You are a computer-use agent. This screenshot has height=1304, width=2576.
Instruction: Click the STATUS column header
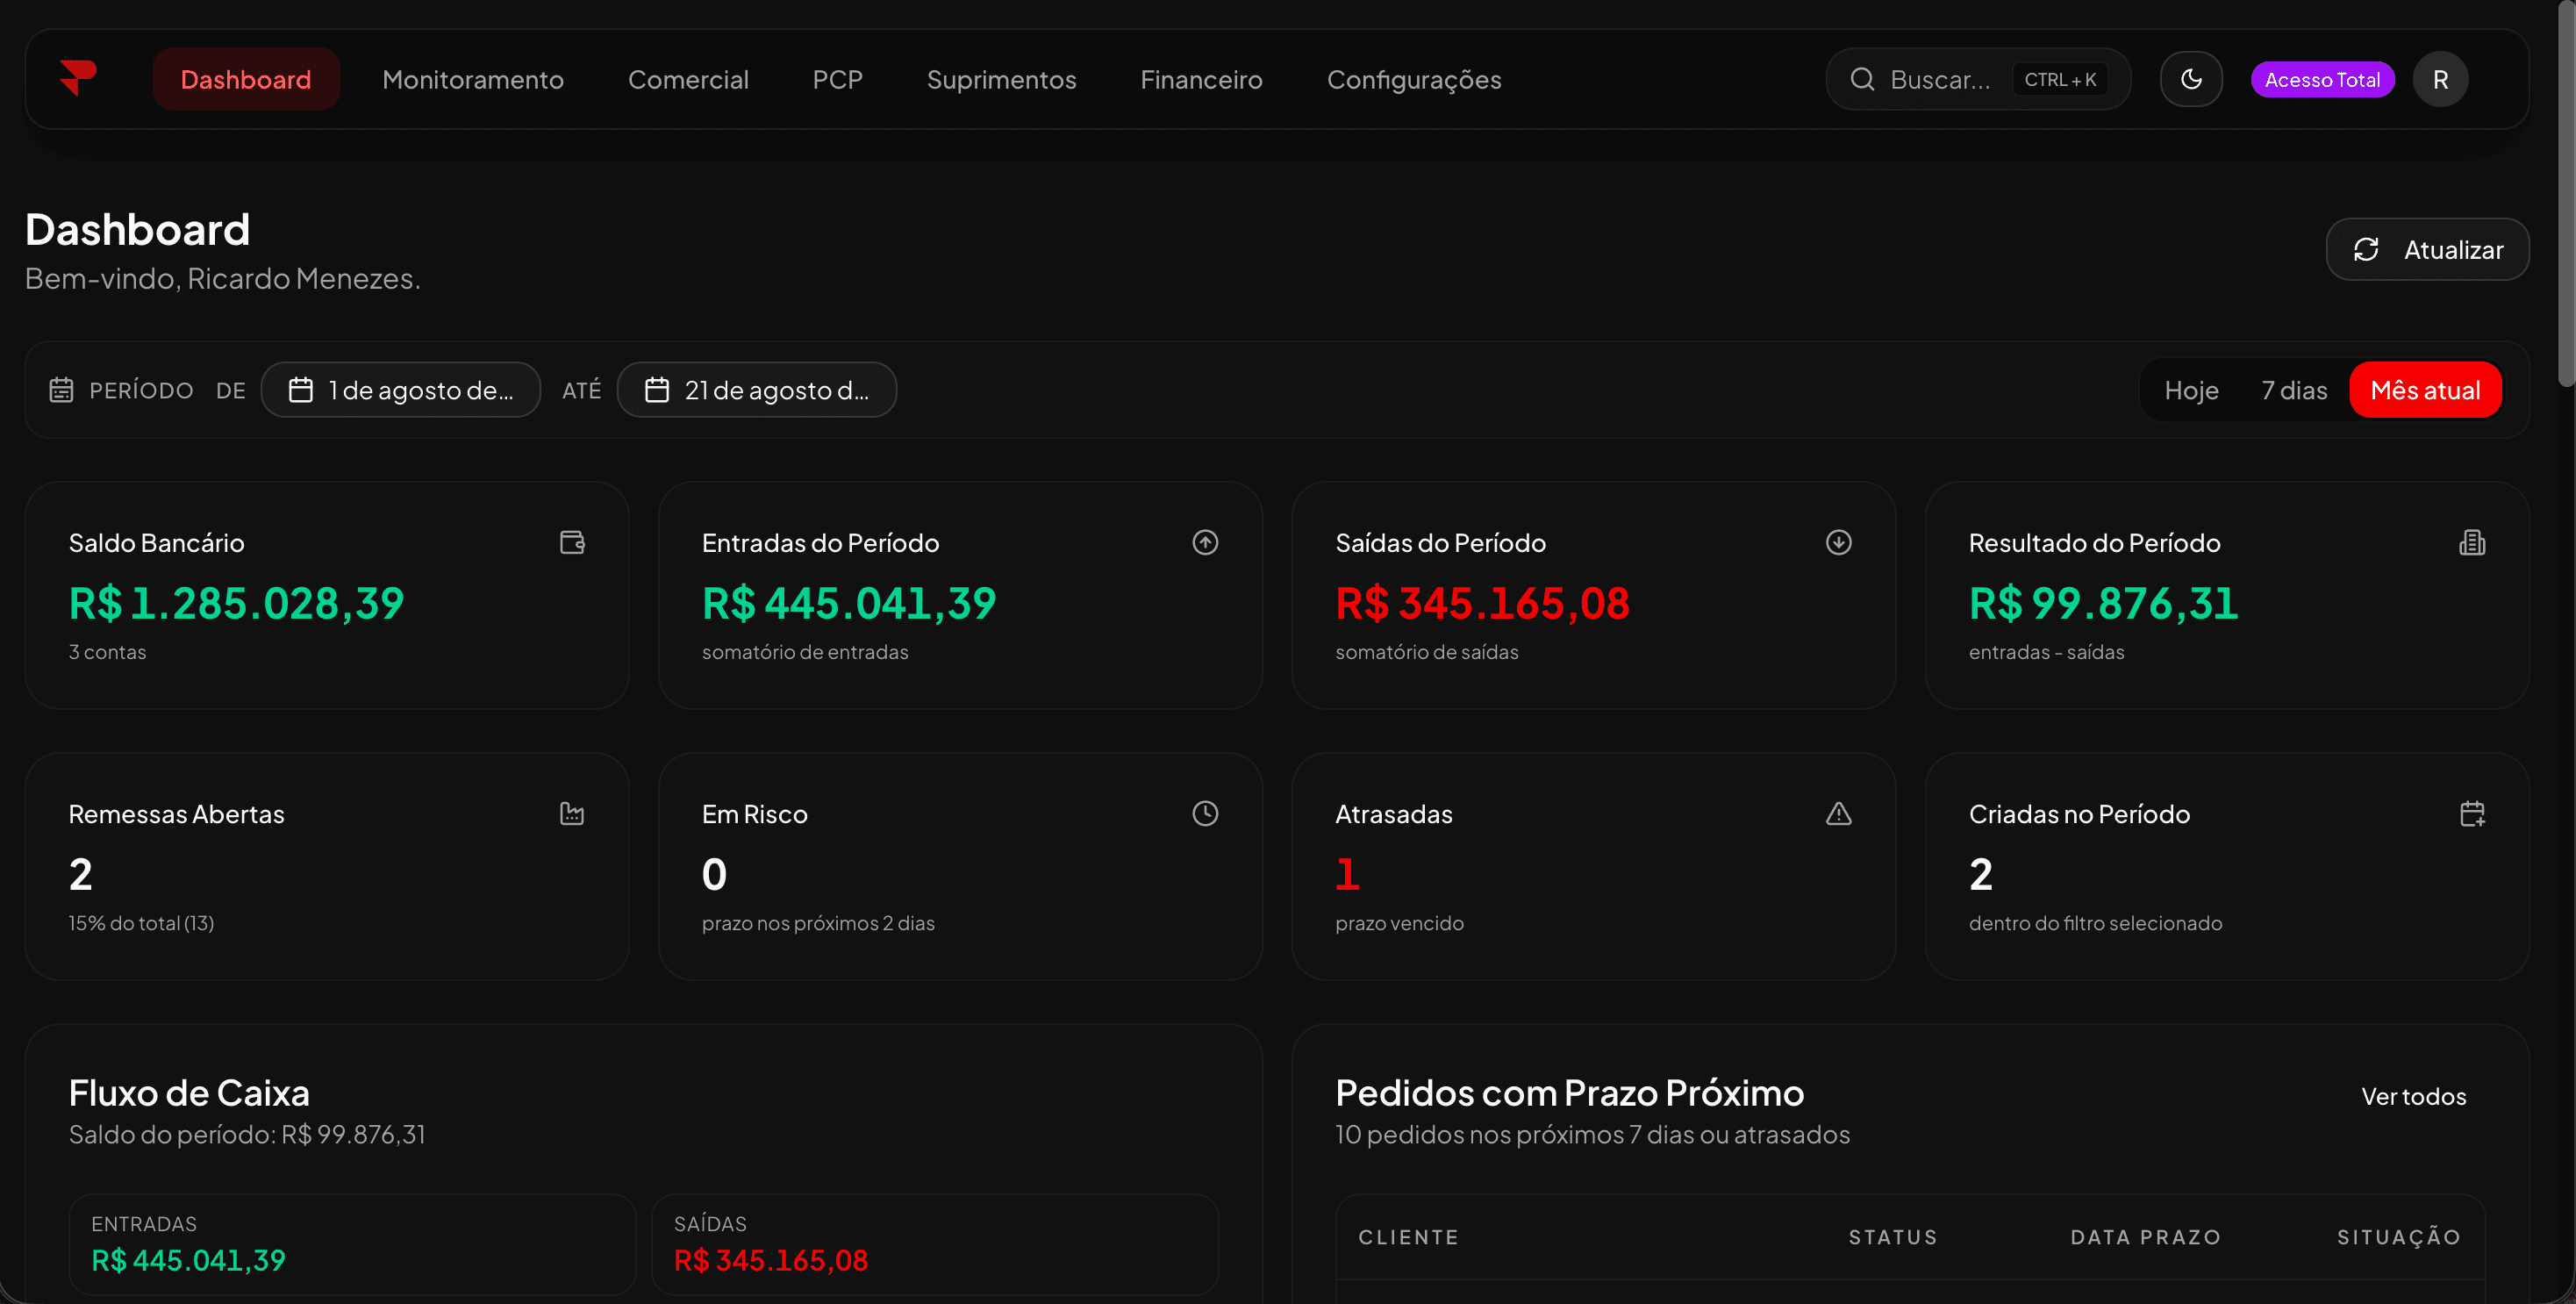click(1892, 1237)
